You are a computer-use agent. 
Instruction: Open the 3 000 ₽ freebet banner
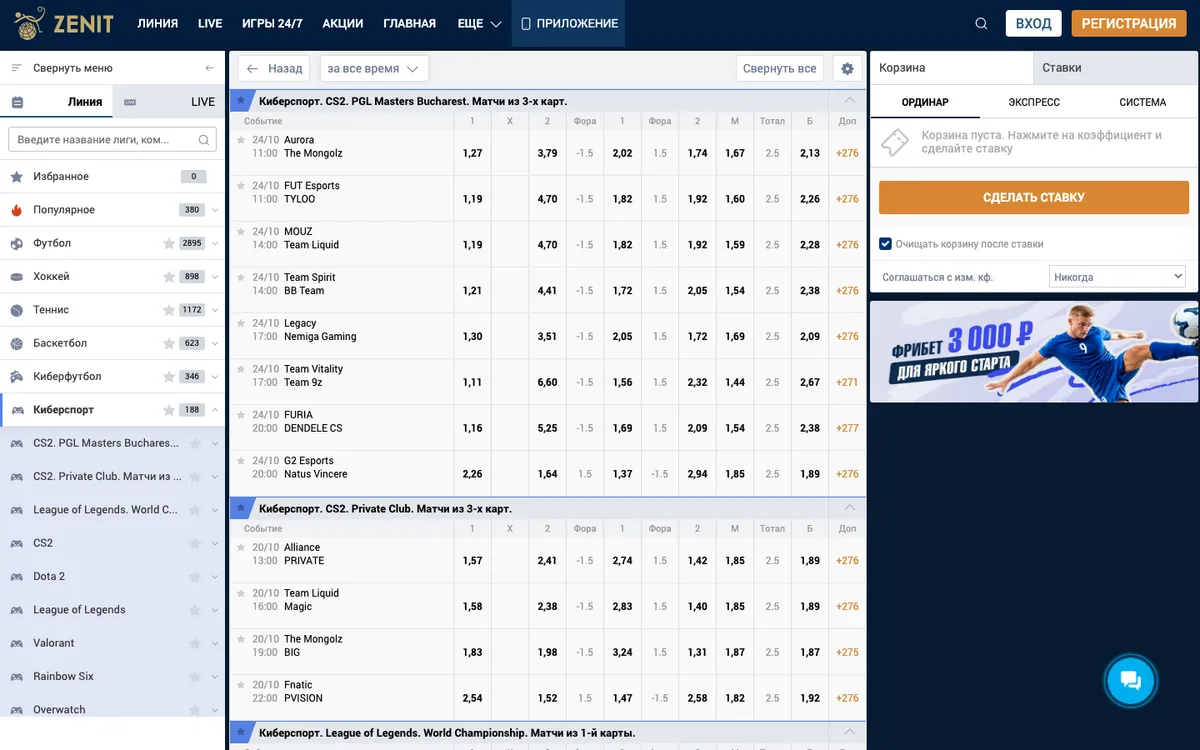[1034, 351]
